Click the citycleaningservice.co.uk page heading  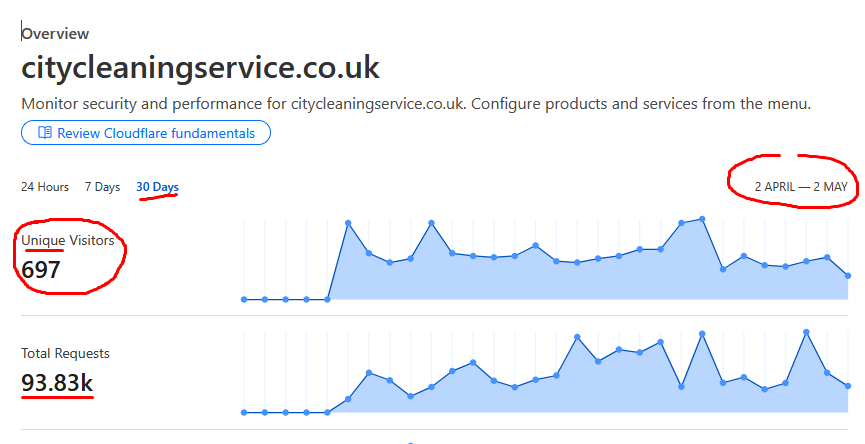[x=200, y=68]
